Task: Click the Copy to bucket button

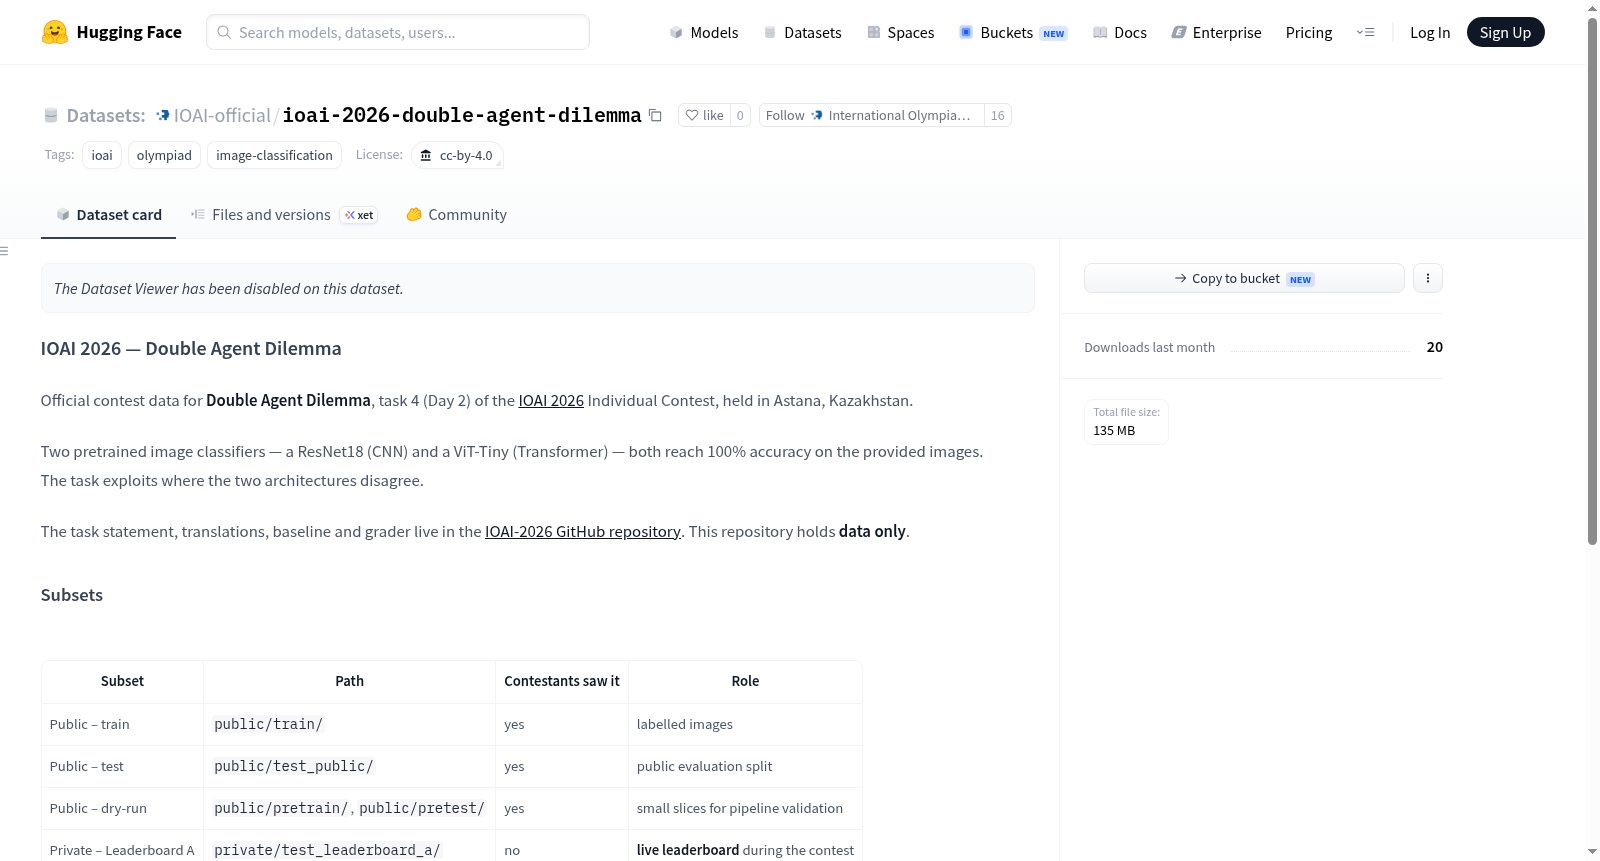Action: pos(1244,278)
